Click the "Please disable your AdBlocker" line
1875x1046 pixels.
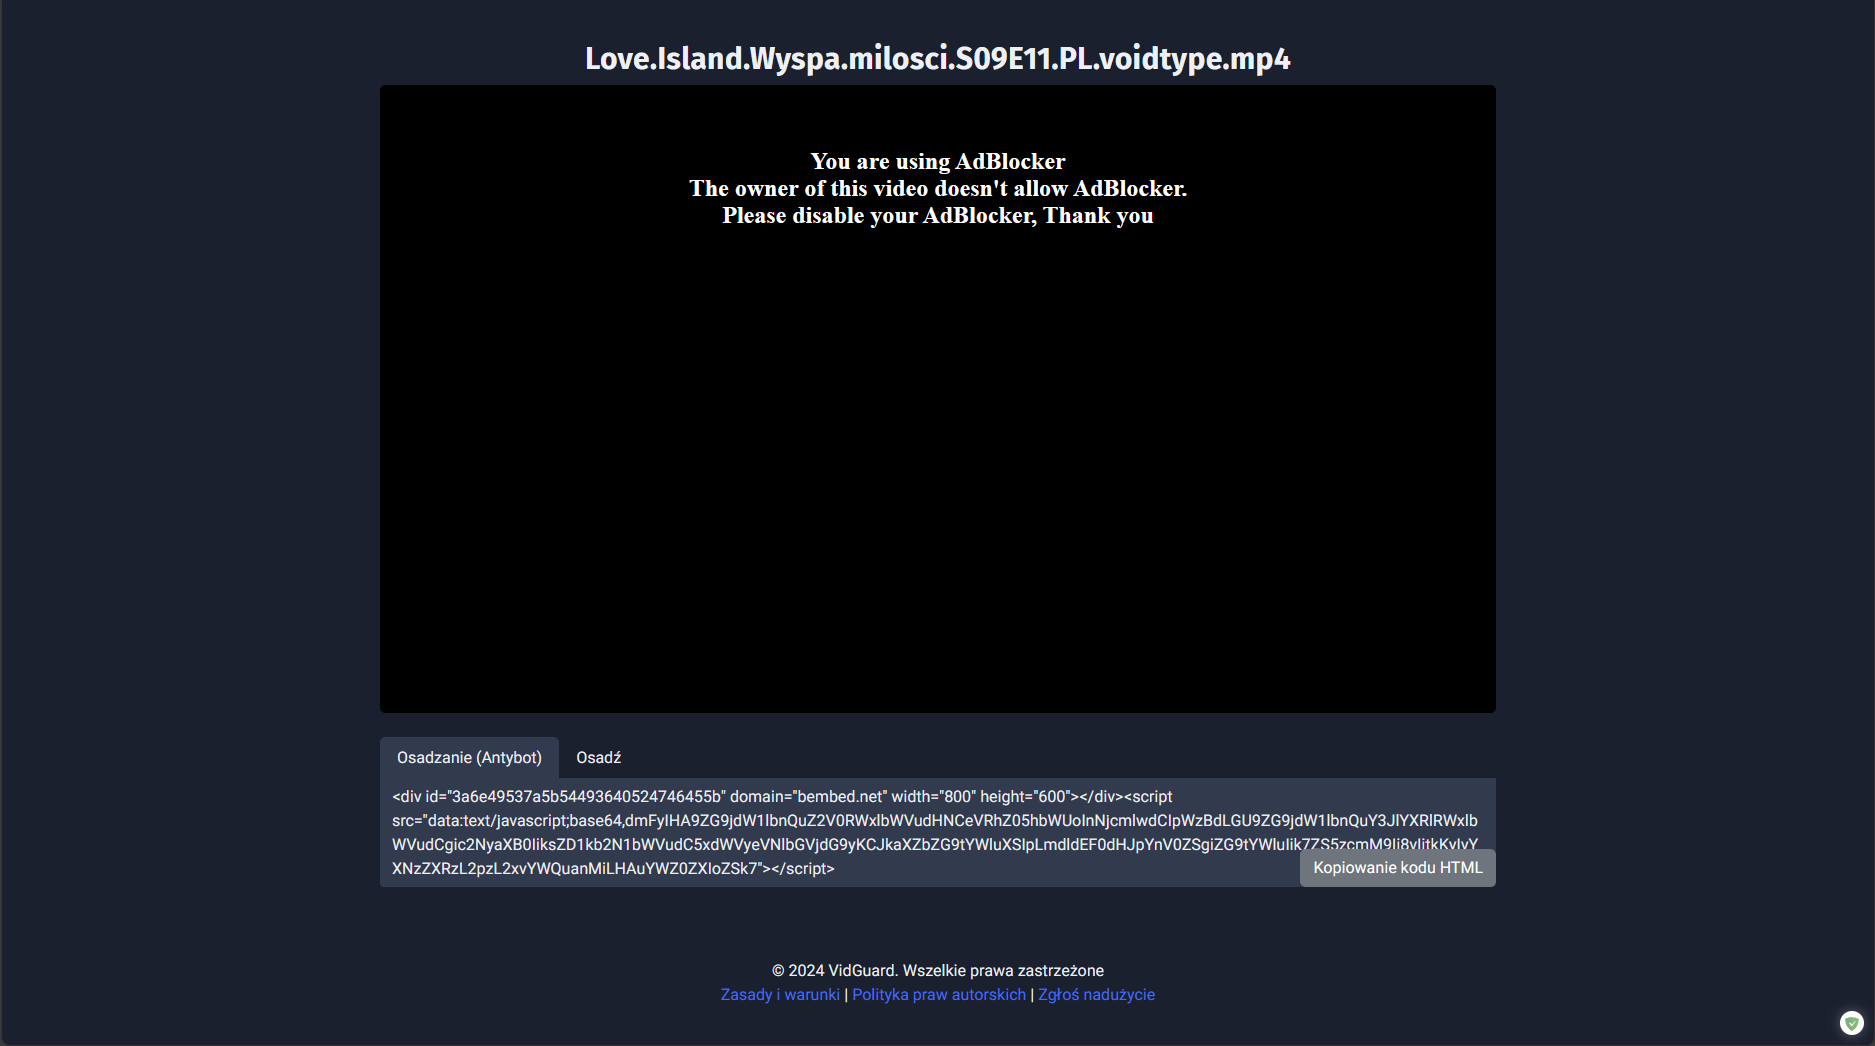(x=937, y=216)
